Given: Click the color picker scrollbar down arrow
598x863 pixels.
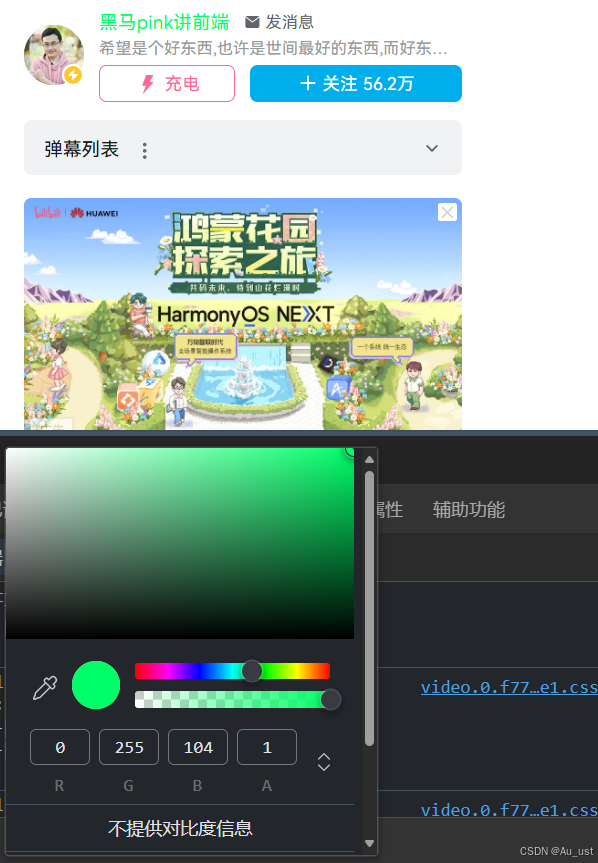Looking at the screenshot, I should (x=370, y=843).
